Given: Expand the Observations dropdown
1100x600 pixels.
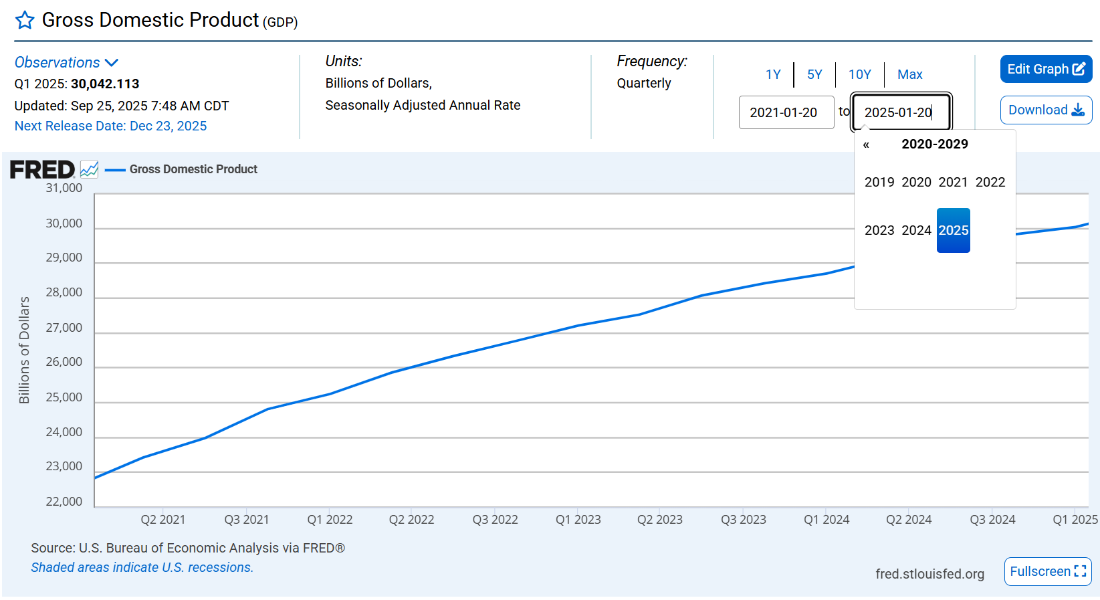Looking at the screenshot, I should pos(66,62).
